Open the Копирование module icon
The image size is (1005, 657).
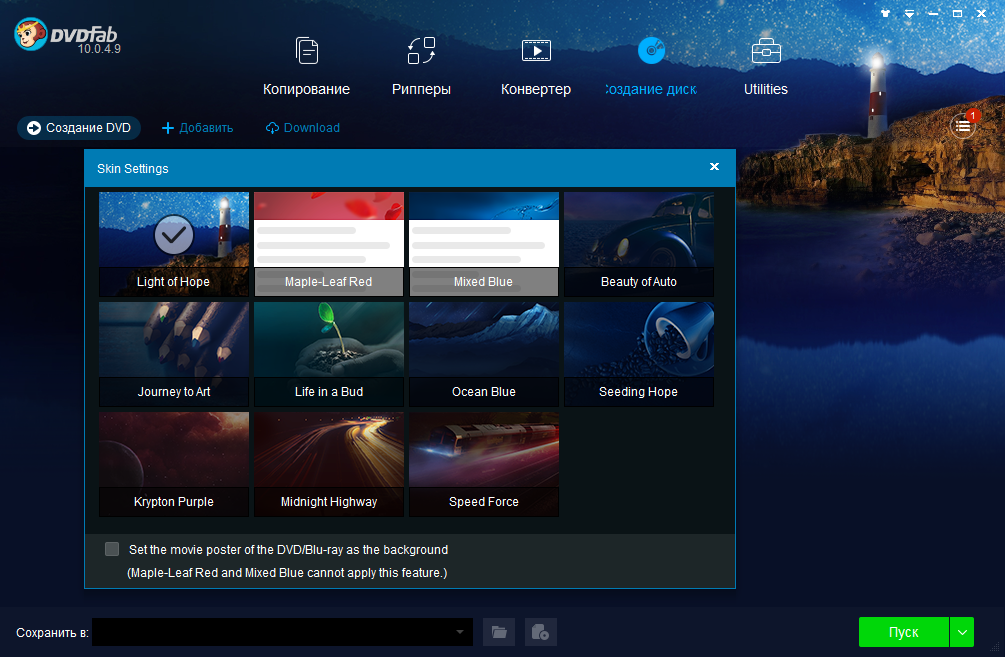point(306,51)
